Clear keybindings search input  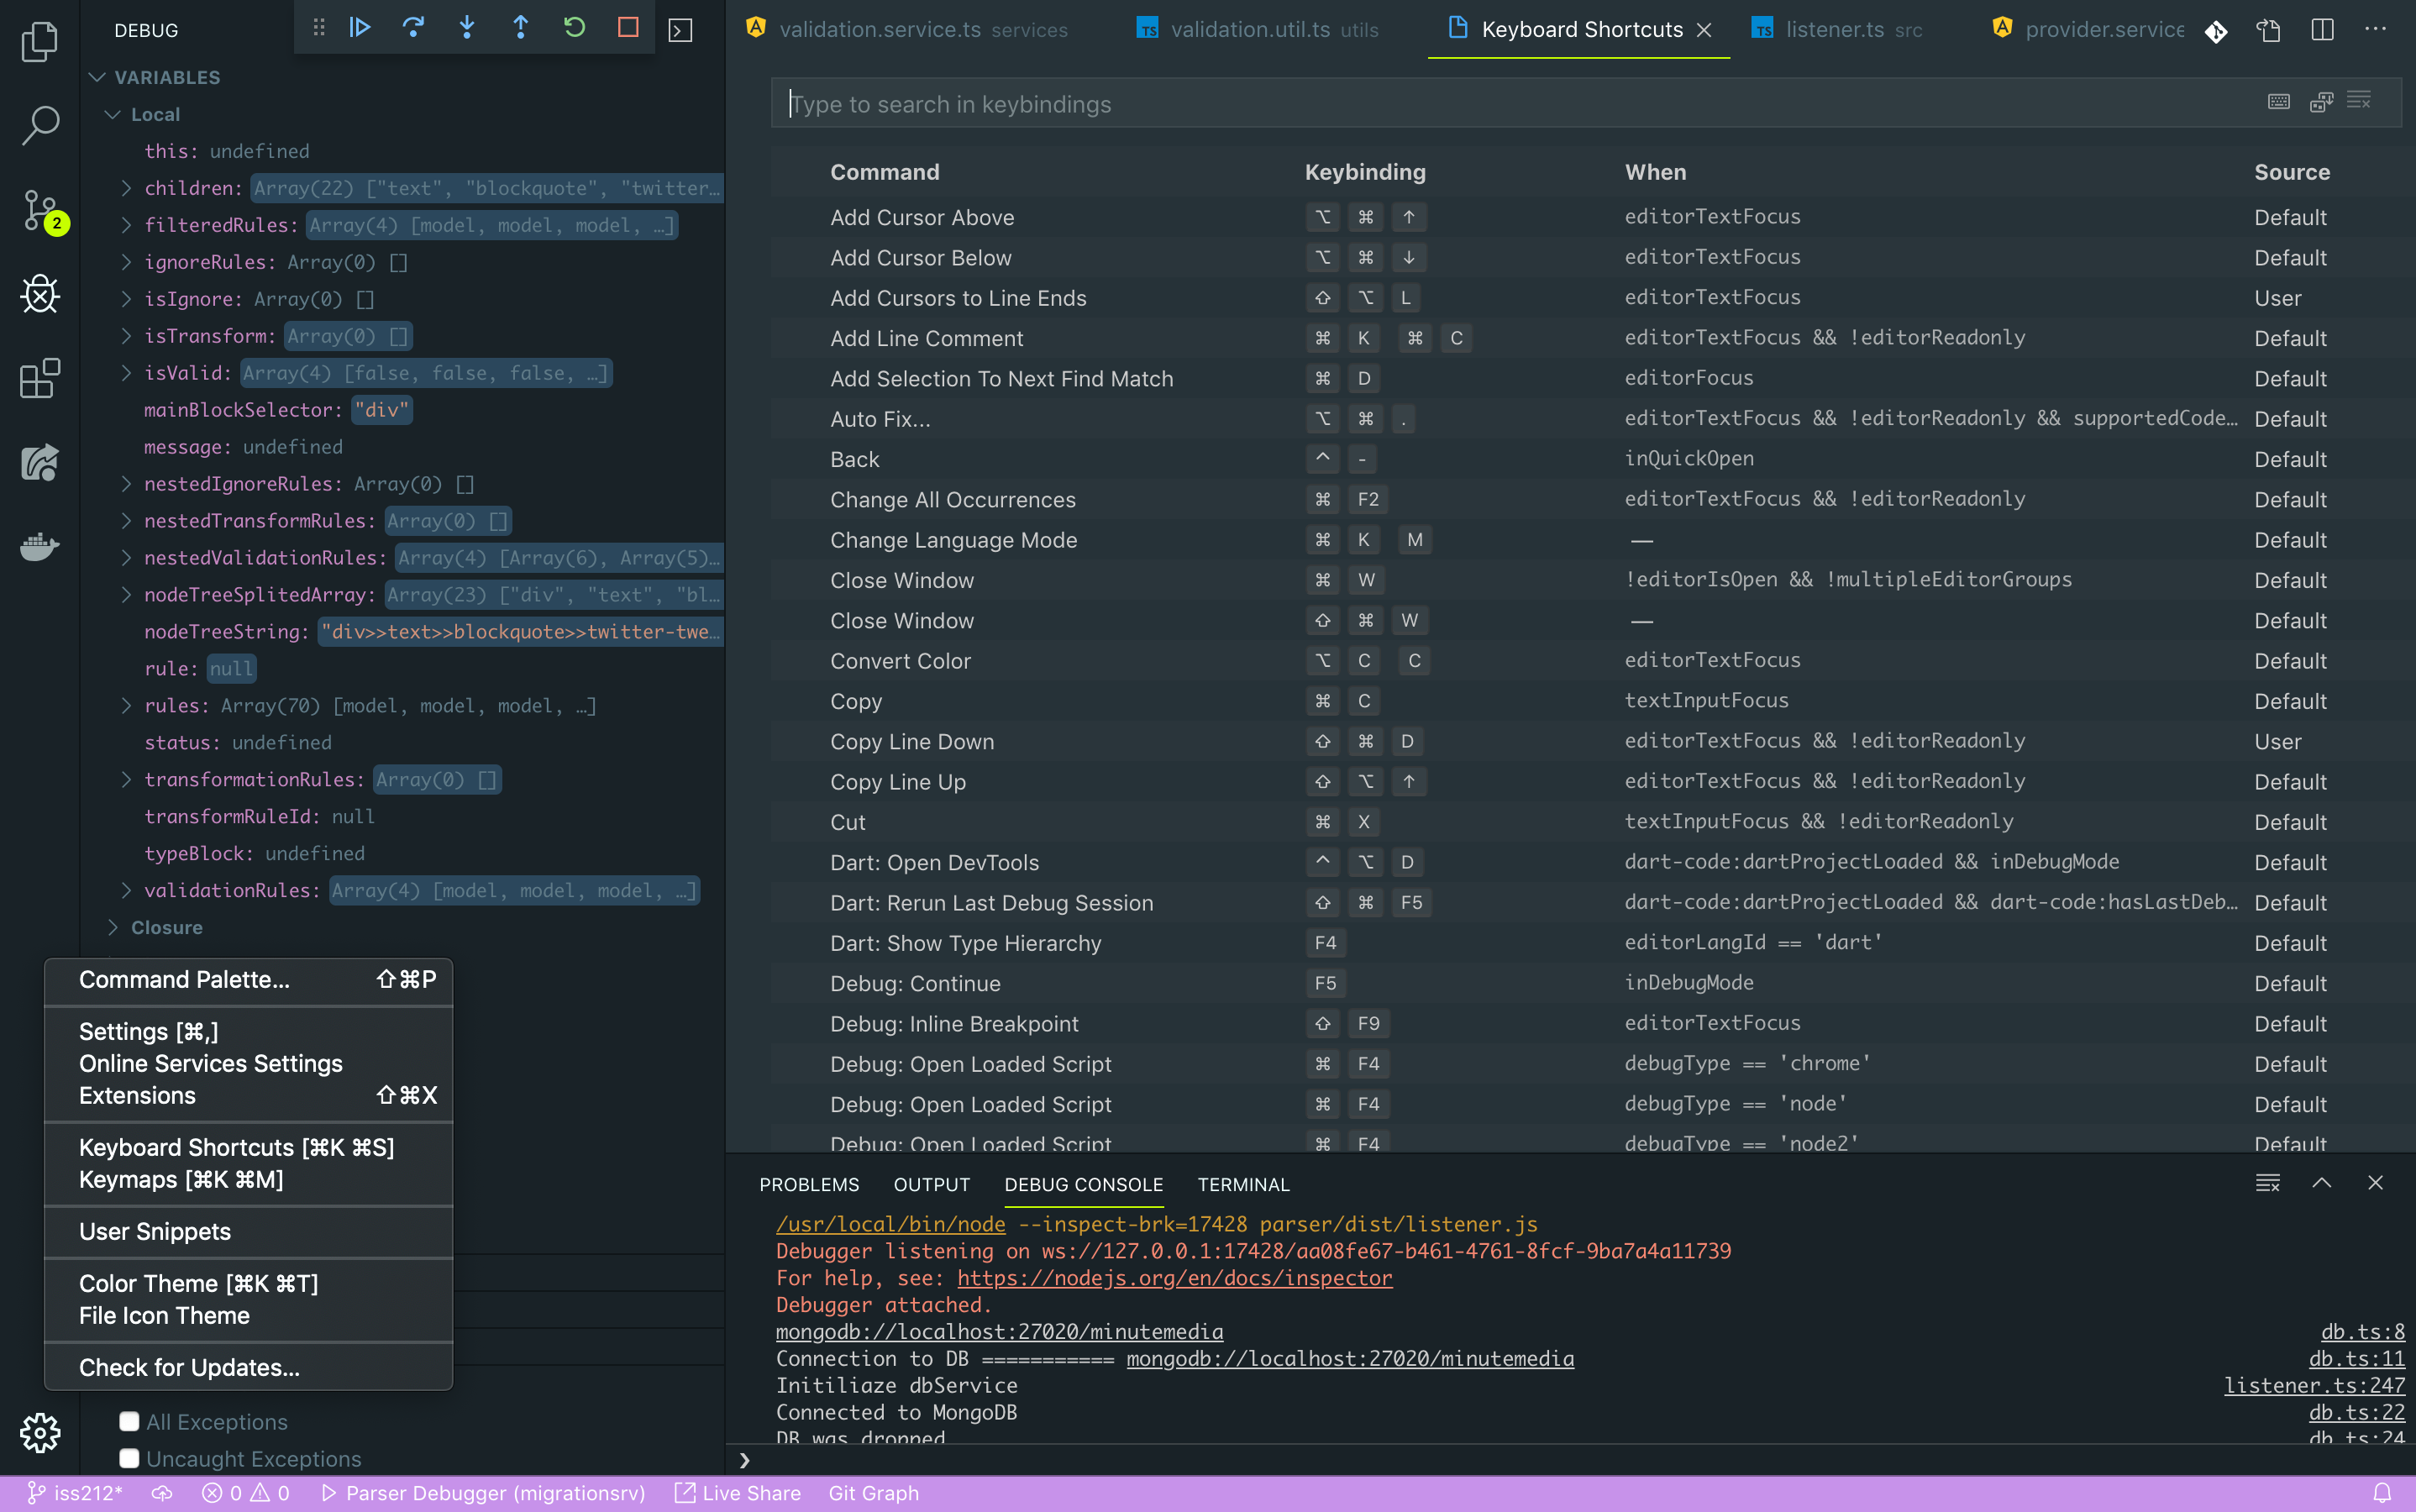(x=2359, y=100)
